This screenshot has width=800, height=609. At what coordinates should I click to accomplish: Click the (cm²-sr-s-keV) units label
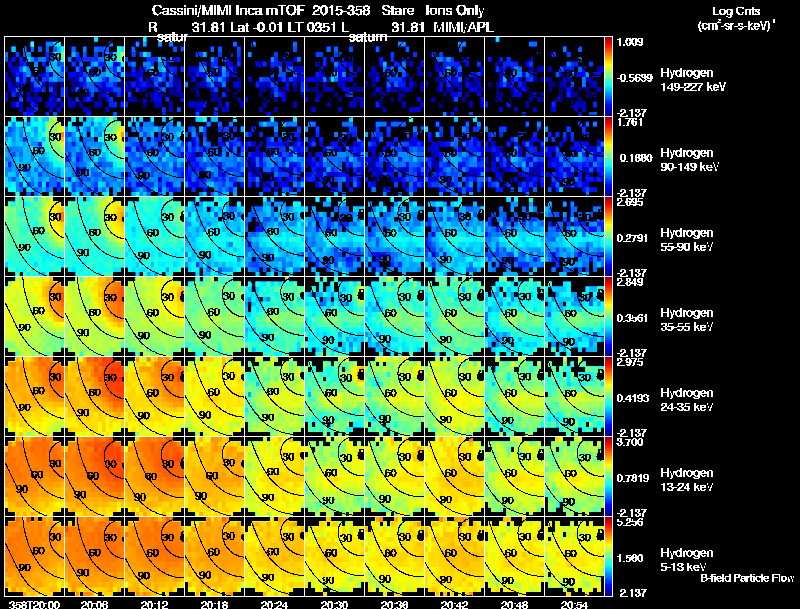click(736, 25)
